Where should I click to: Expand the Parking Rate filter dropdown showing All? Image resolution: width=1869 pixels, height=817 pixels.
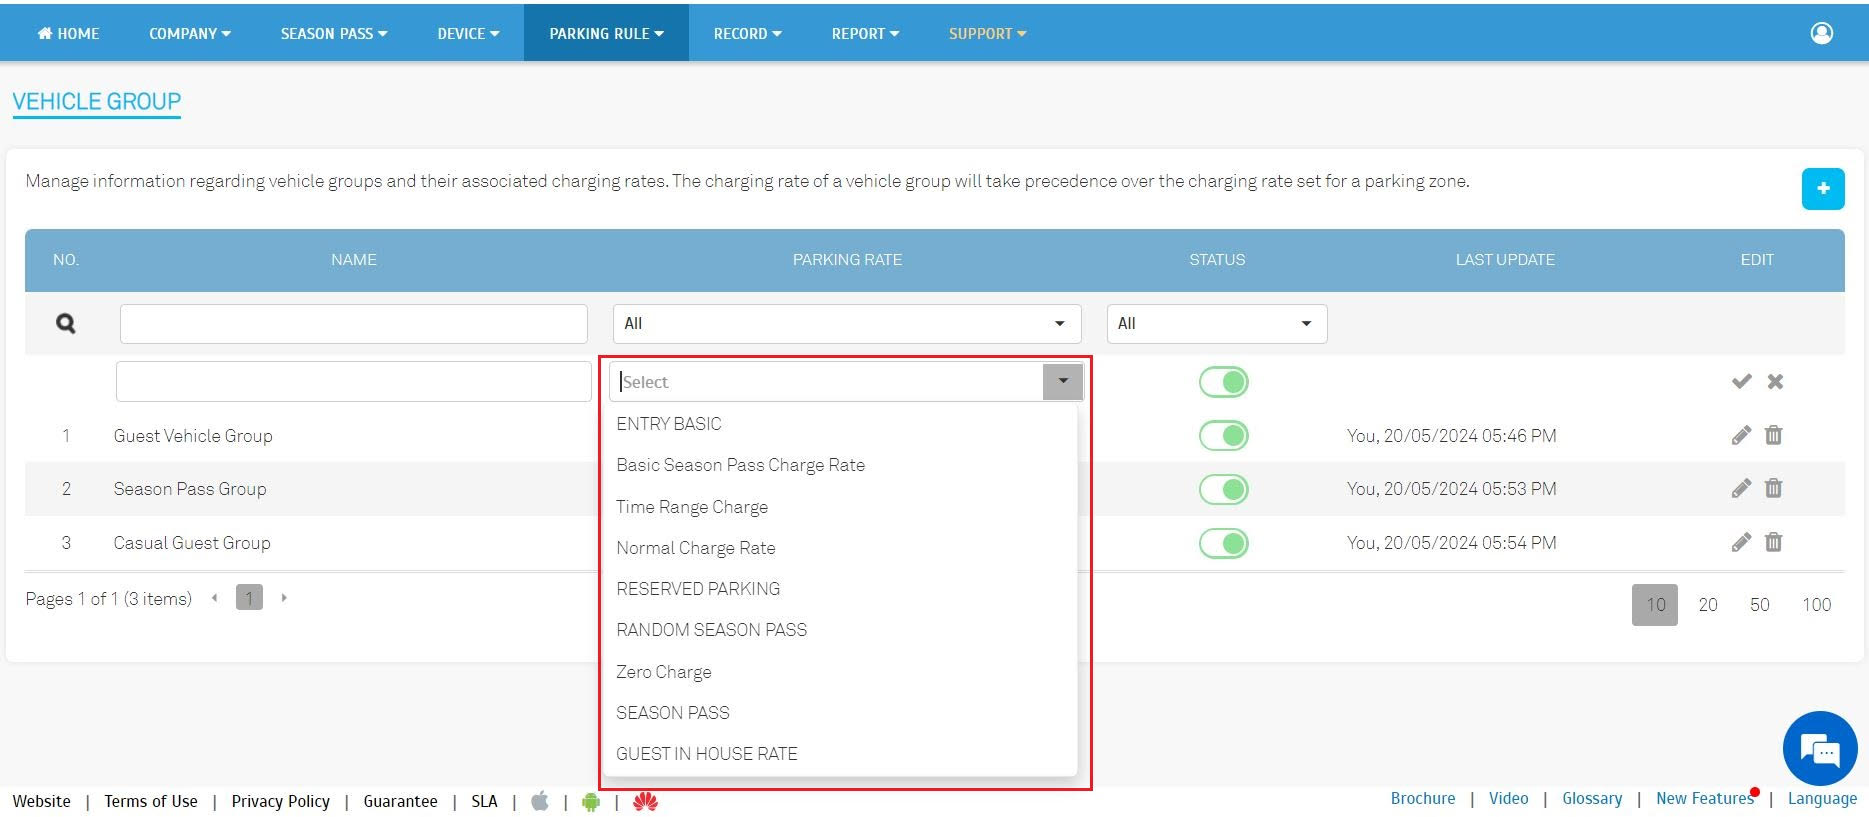tap(846, 323)
